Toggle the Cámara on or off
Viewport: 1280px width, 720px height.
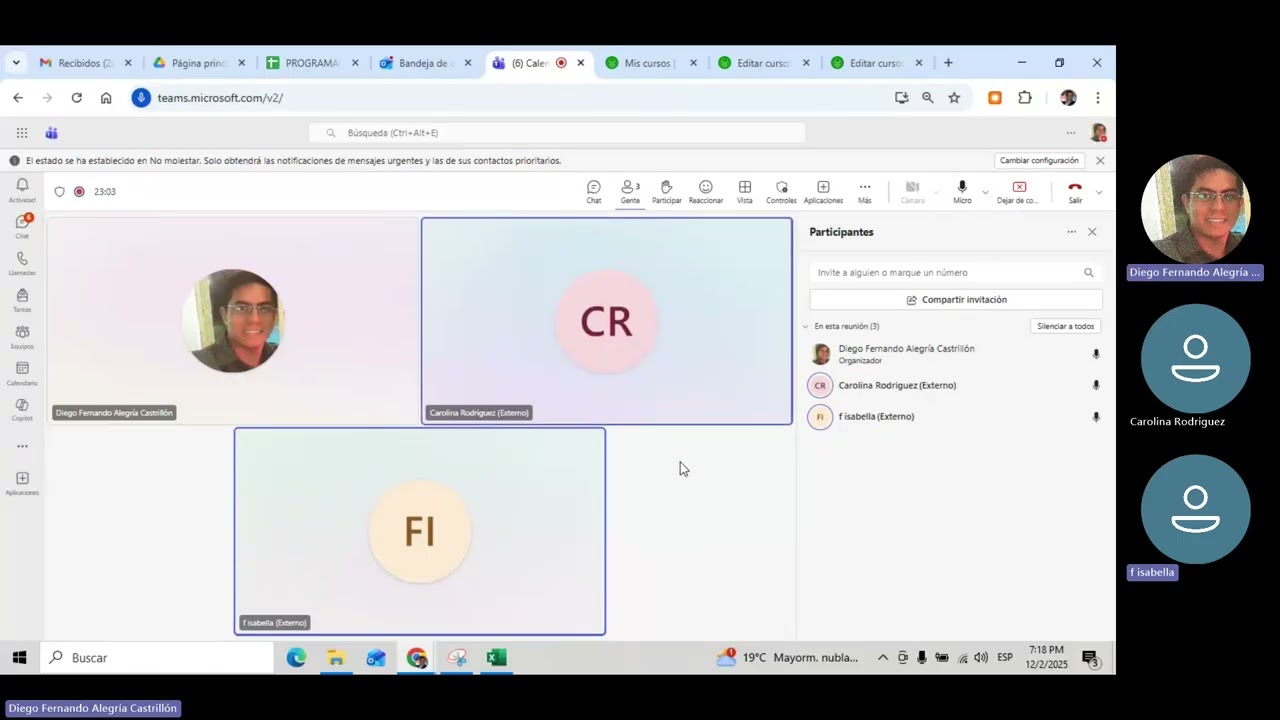click(x=912, y=192)
